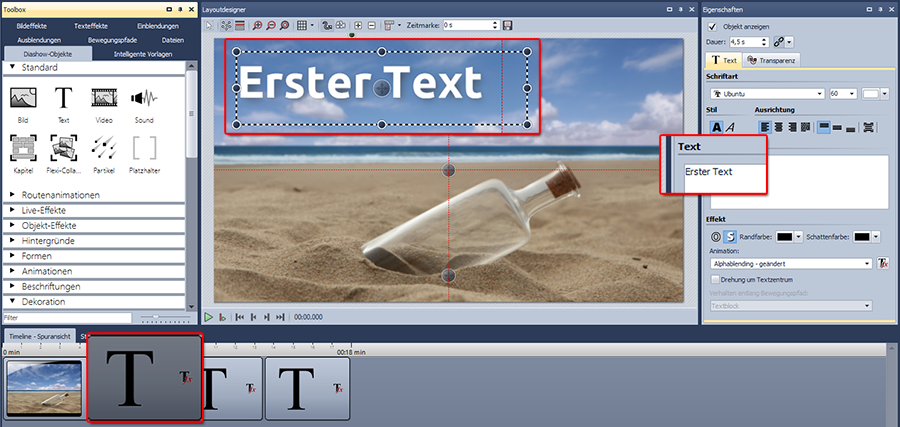Align text left in Ausrichtung
Image resolution: width=900 pixels, height=427 pixels.
pos(765,127)
